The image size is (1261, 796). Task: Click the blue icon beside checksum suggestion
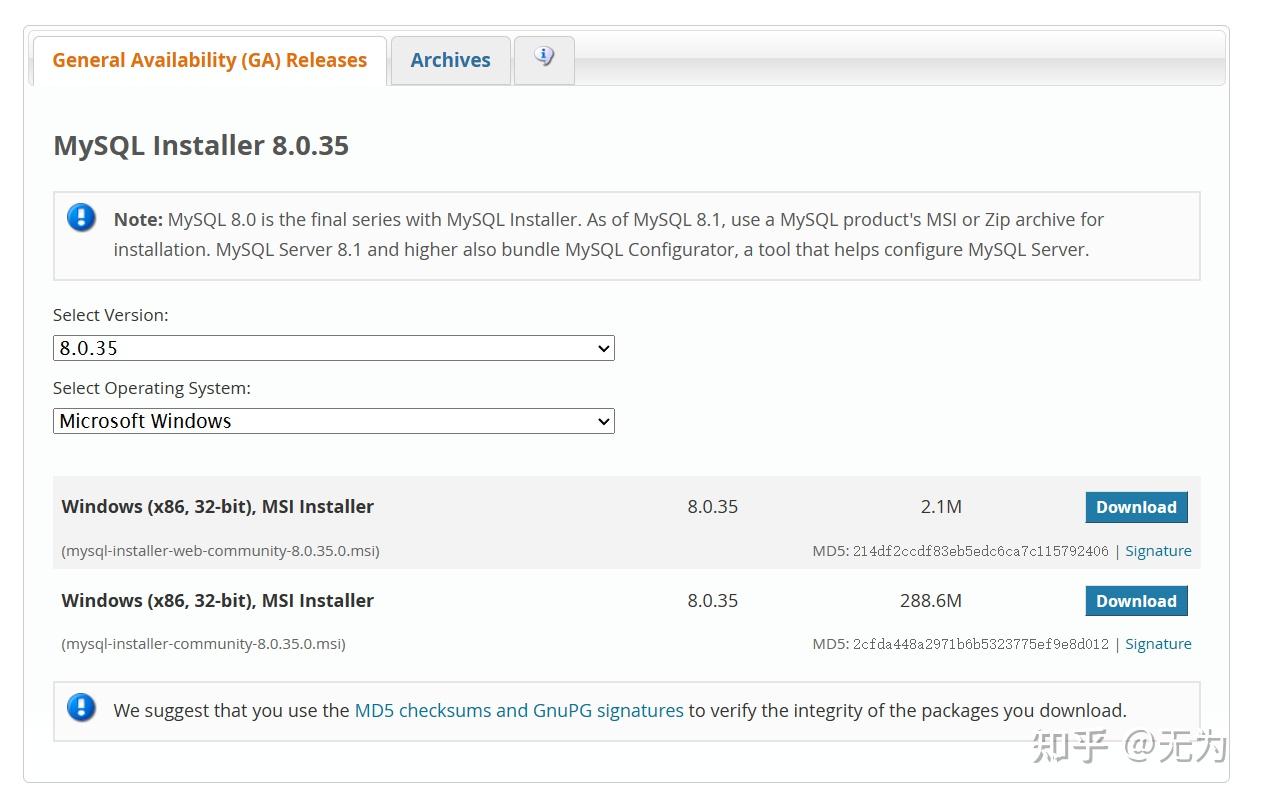coord(81,709)
